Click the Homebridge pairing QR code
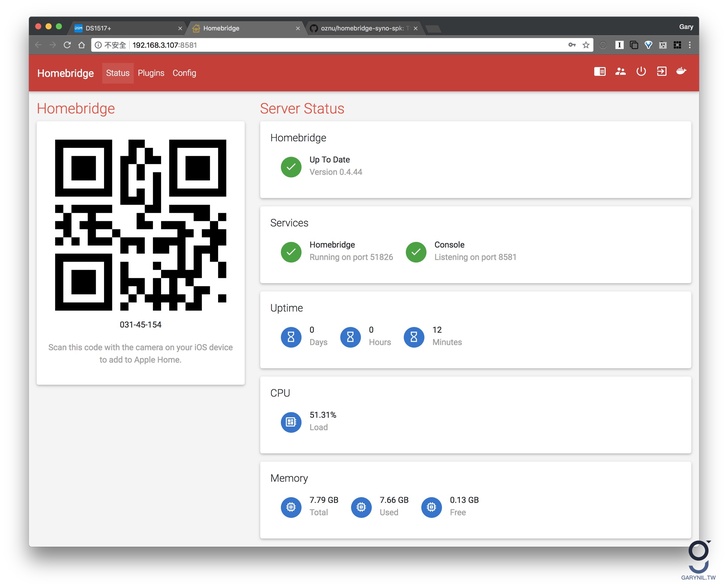This screenshot has height=588, width=728. pyautogui.click(x=140, y=224)
